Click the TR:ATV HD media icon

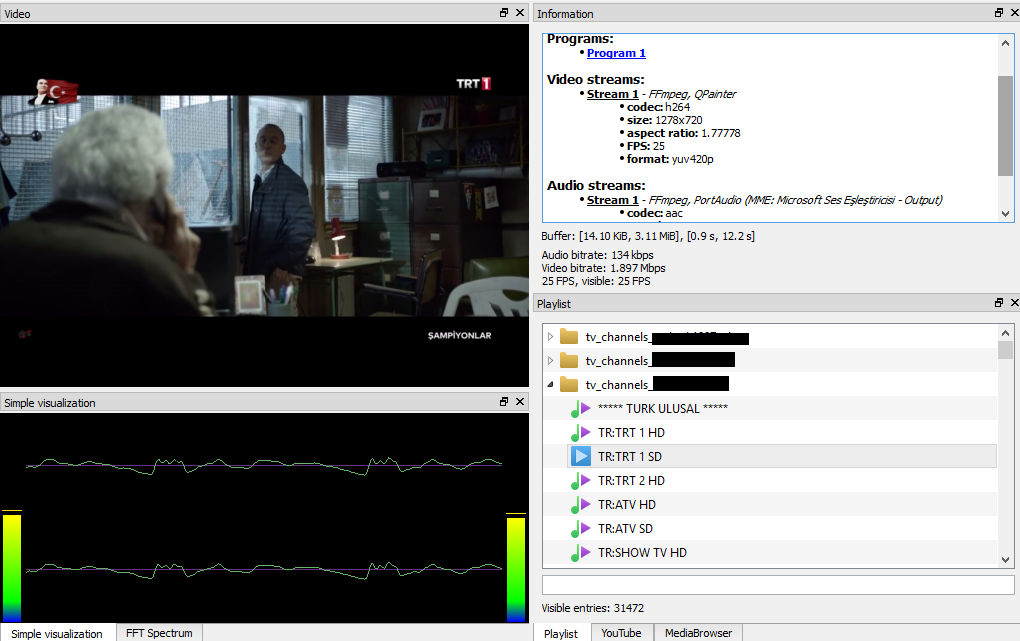point(580,505)
